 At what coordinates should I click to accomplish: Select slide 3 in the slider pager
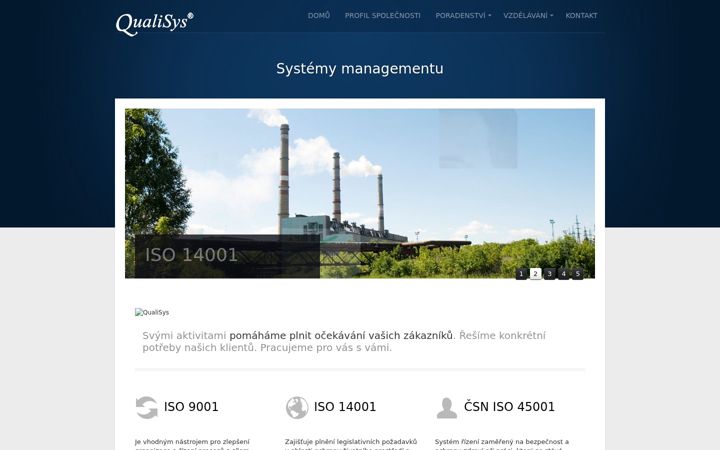coord(549,274)
